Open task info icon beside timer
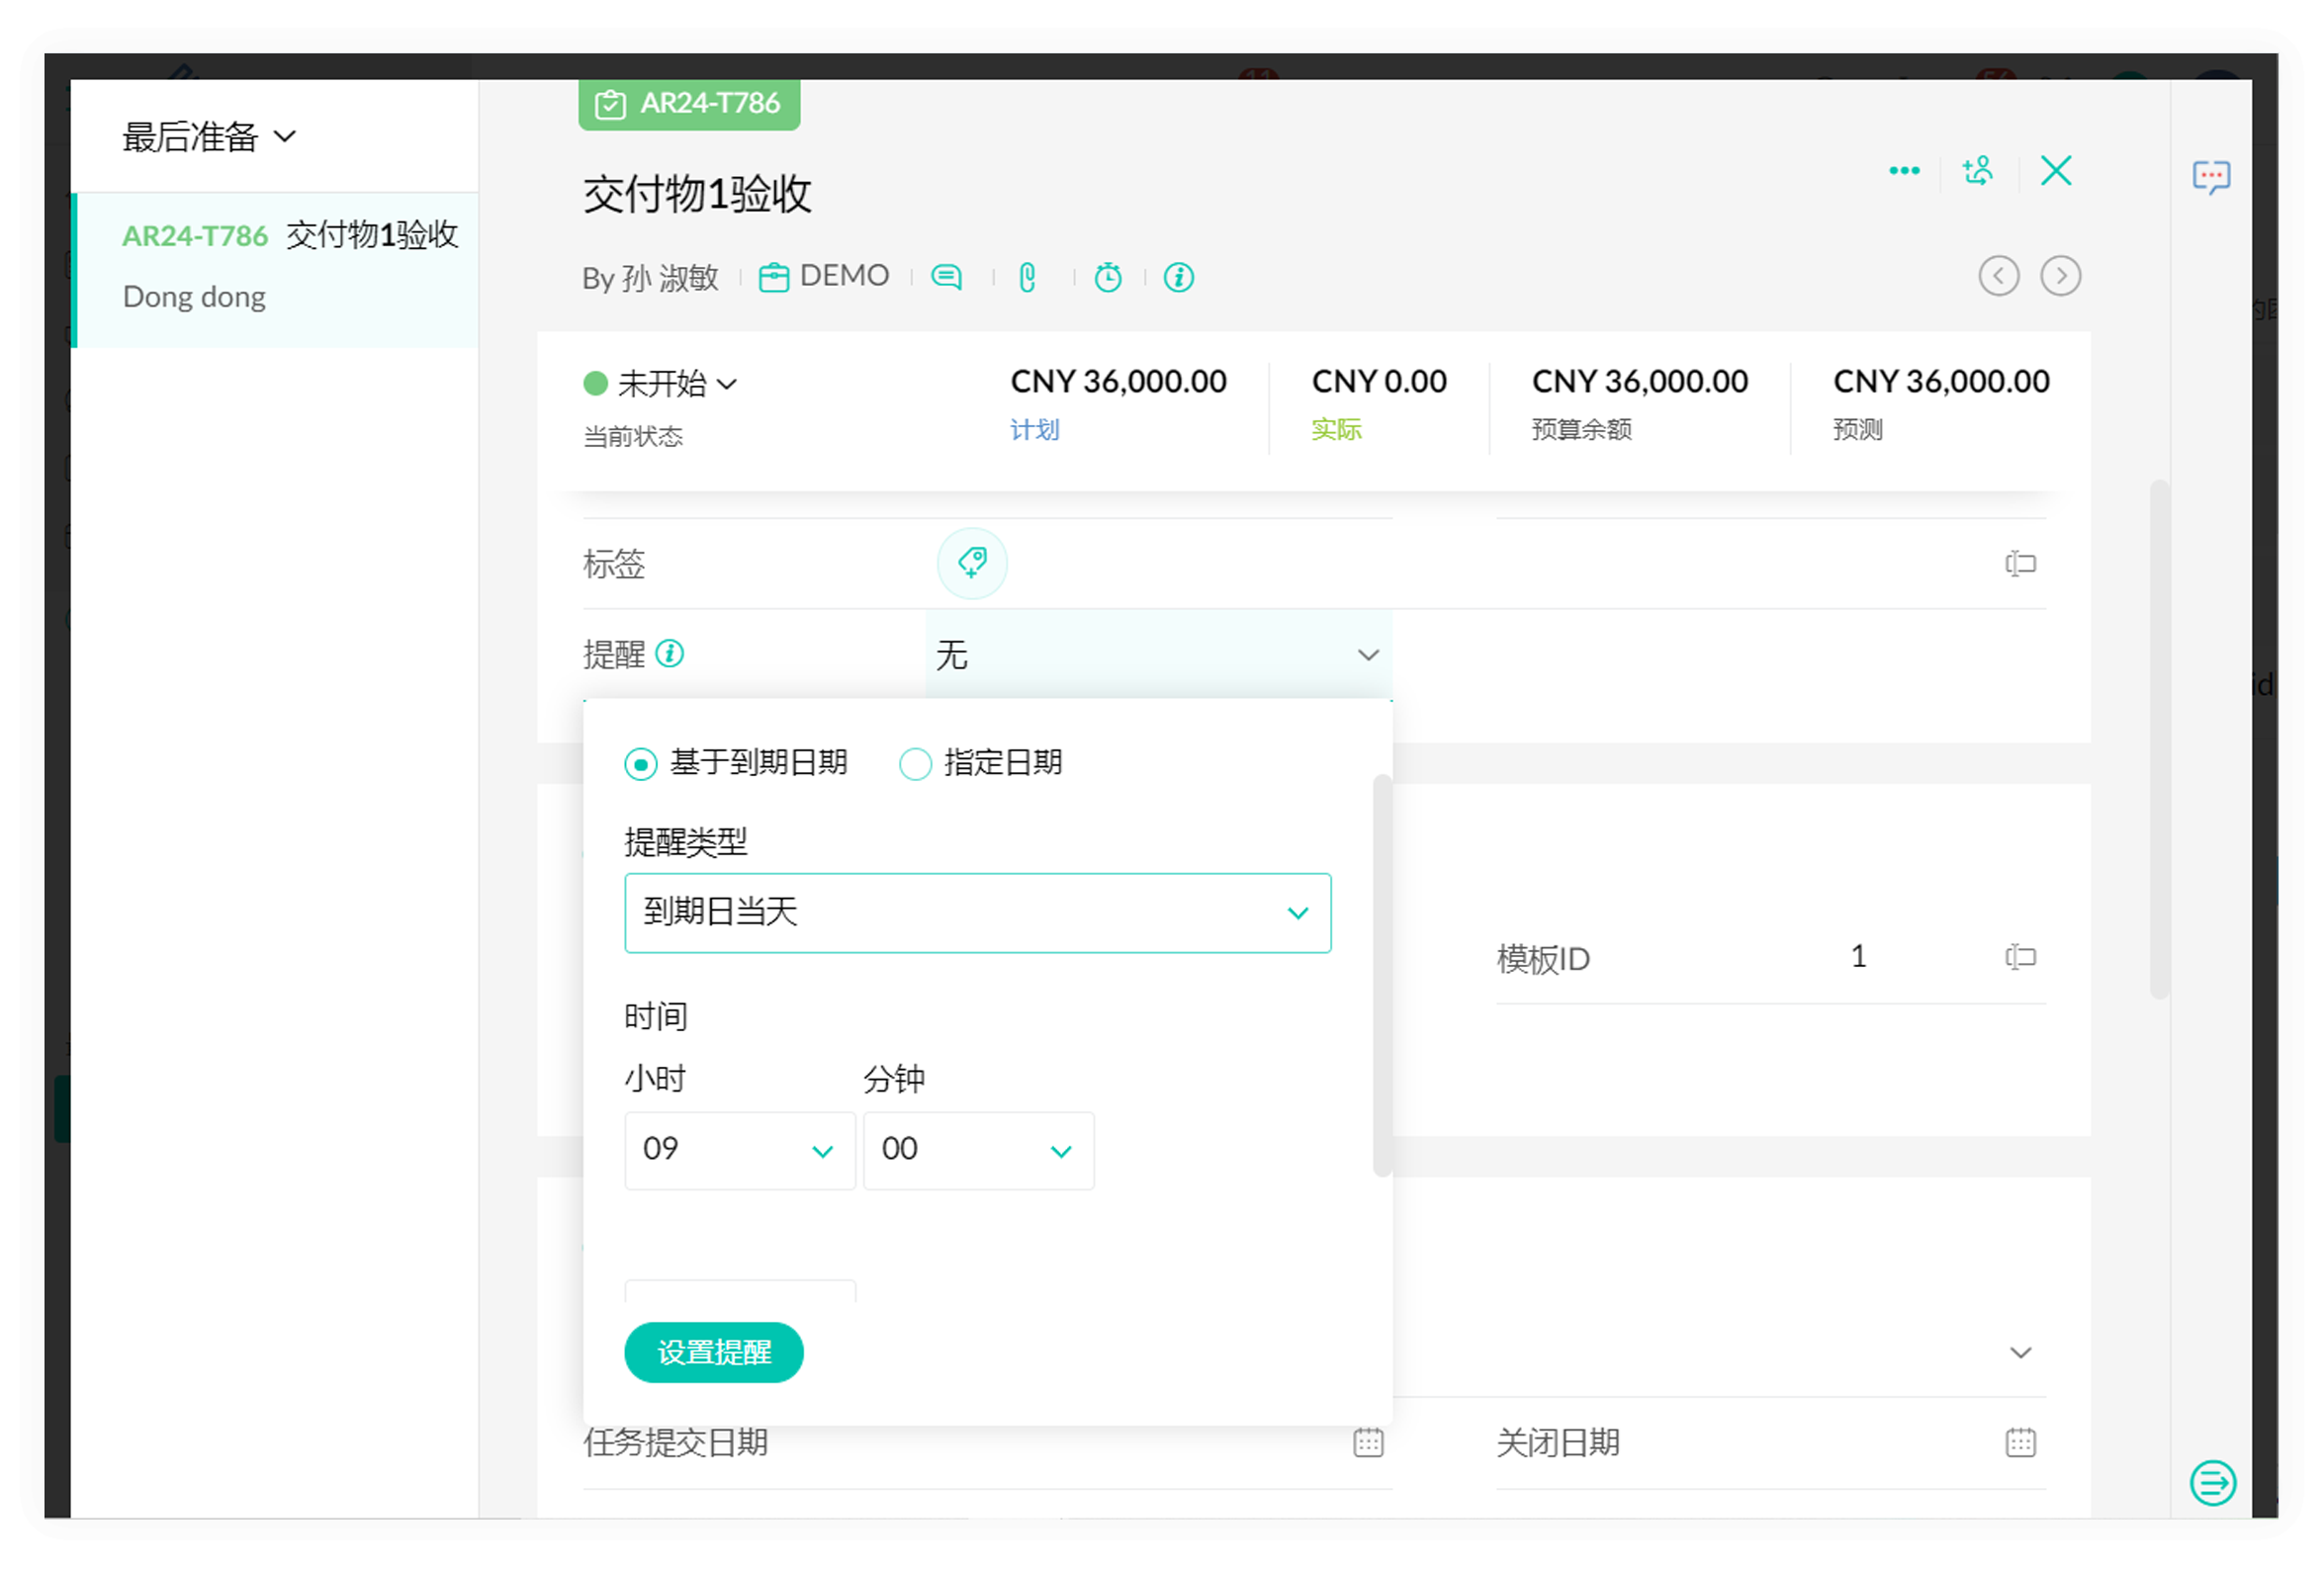The width and height of the screenshot is (2324, 1571). click(x=1178, y=277)
